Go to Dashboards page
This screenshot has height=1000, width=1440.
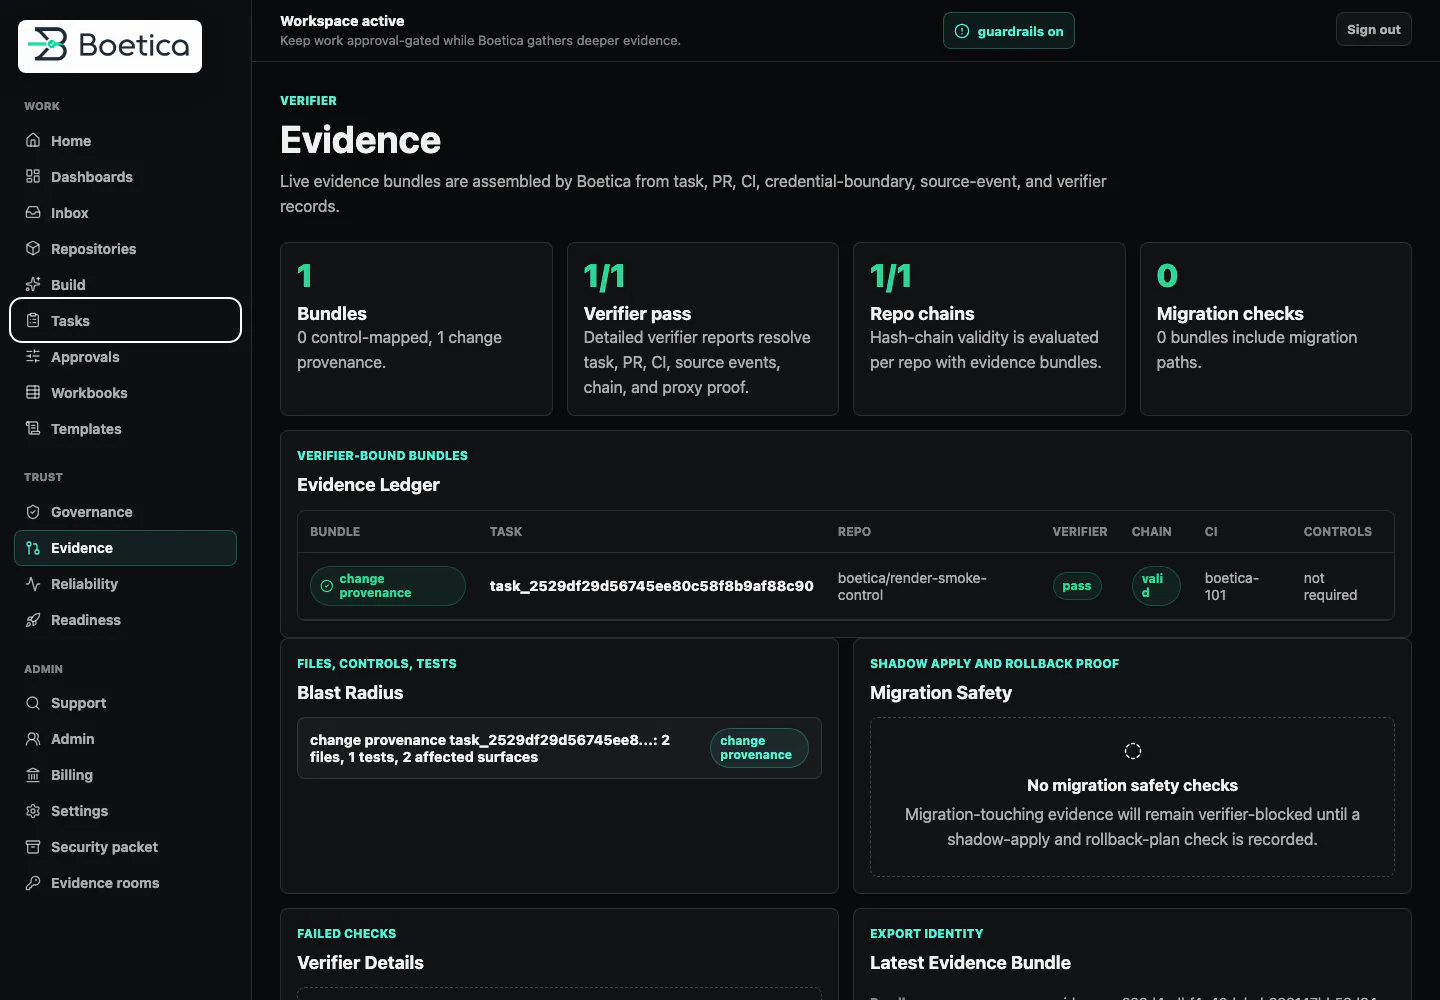[125, 177]
